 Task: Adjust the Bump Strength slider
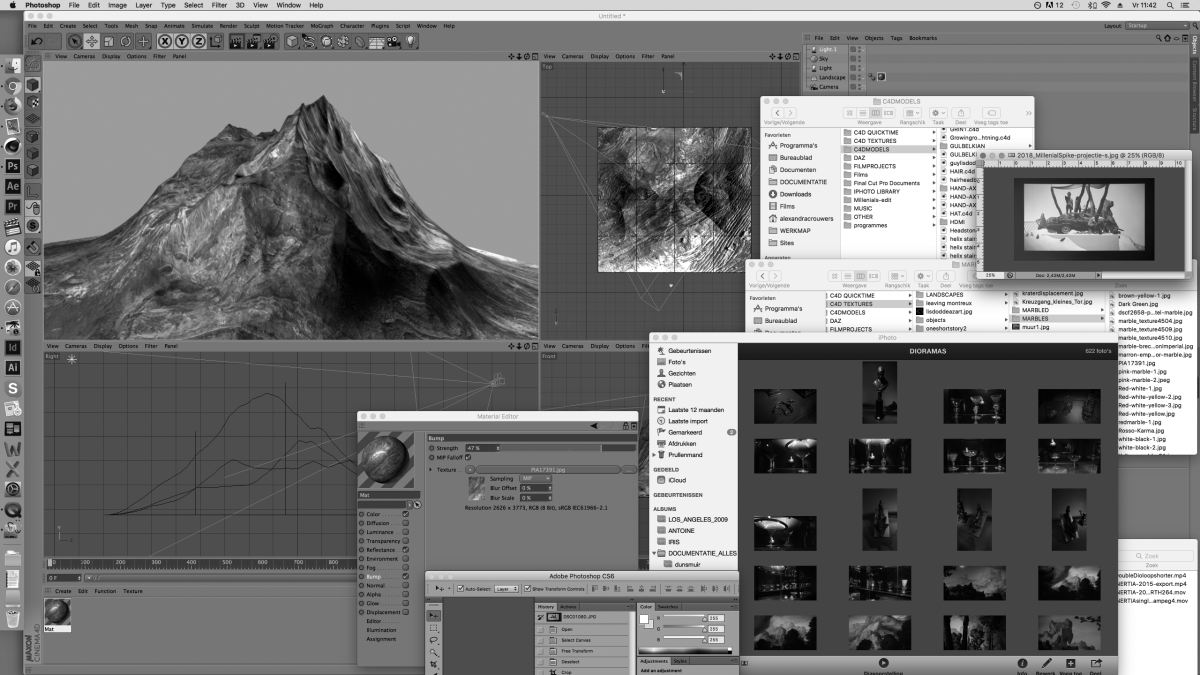click(567, 448)
